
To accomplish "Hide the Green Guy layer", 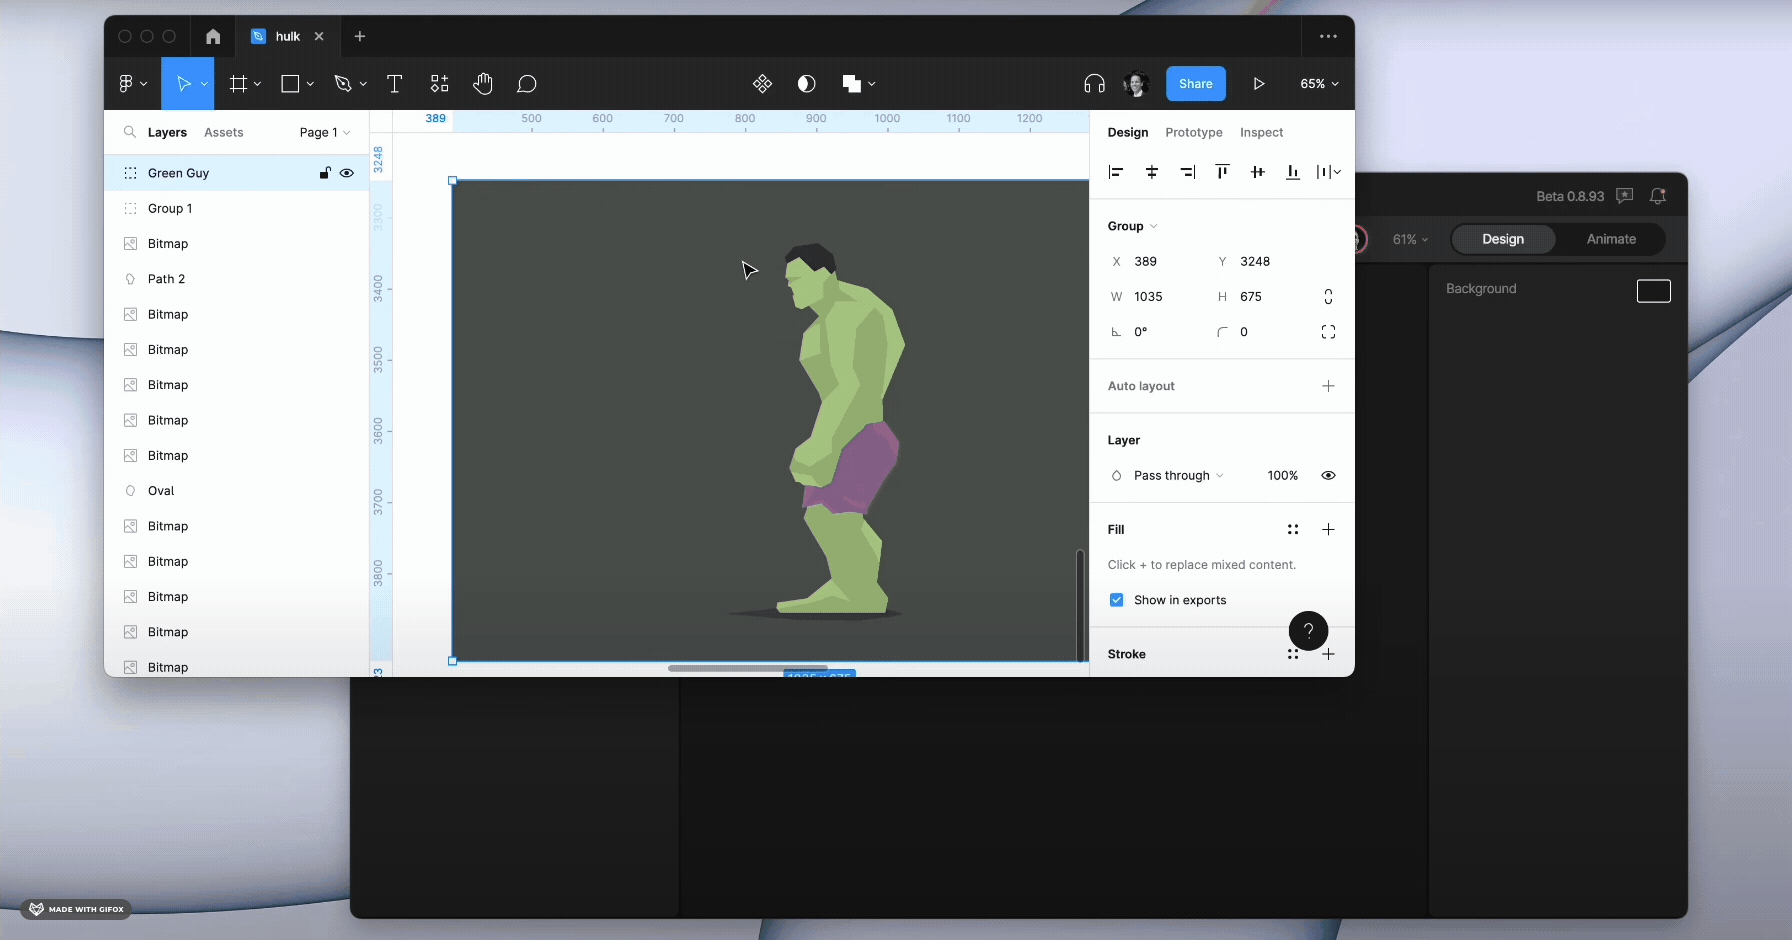I will (x=347, y=173).
